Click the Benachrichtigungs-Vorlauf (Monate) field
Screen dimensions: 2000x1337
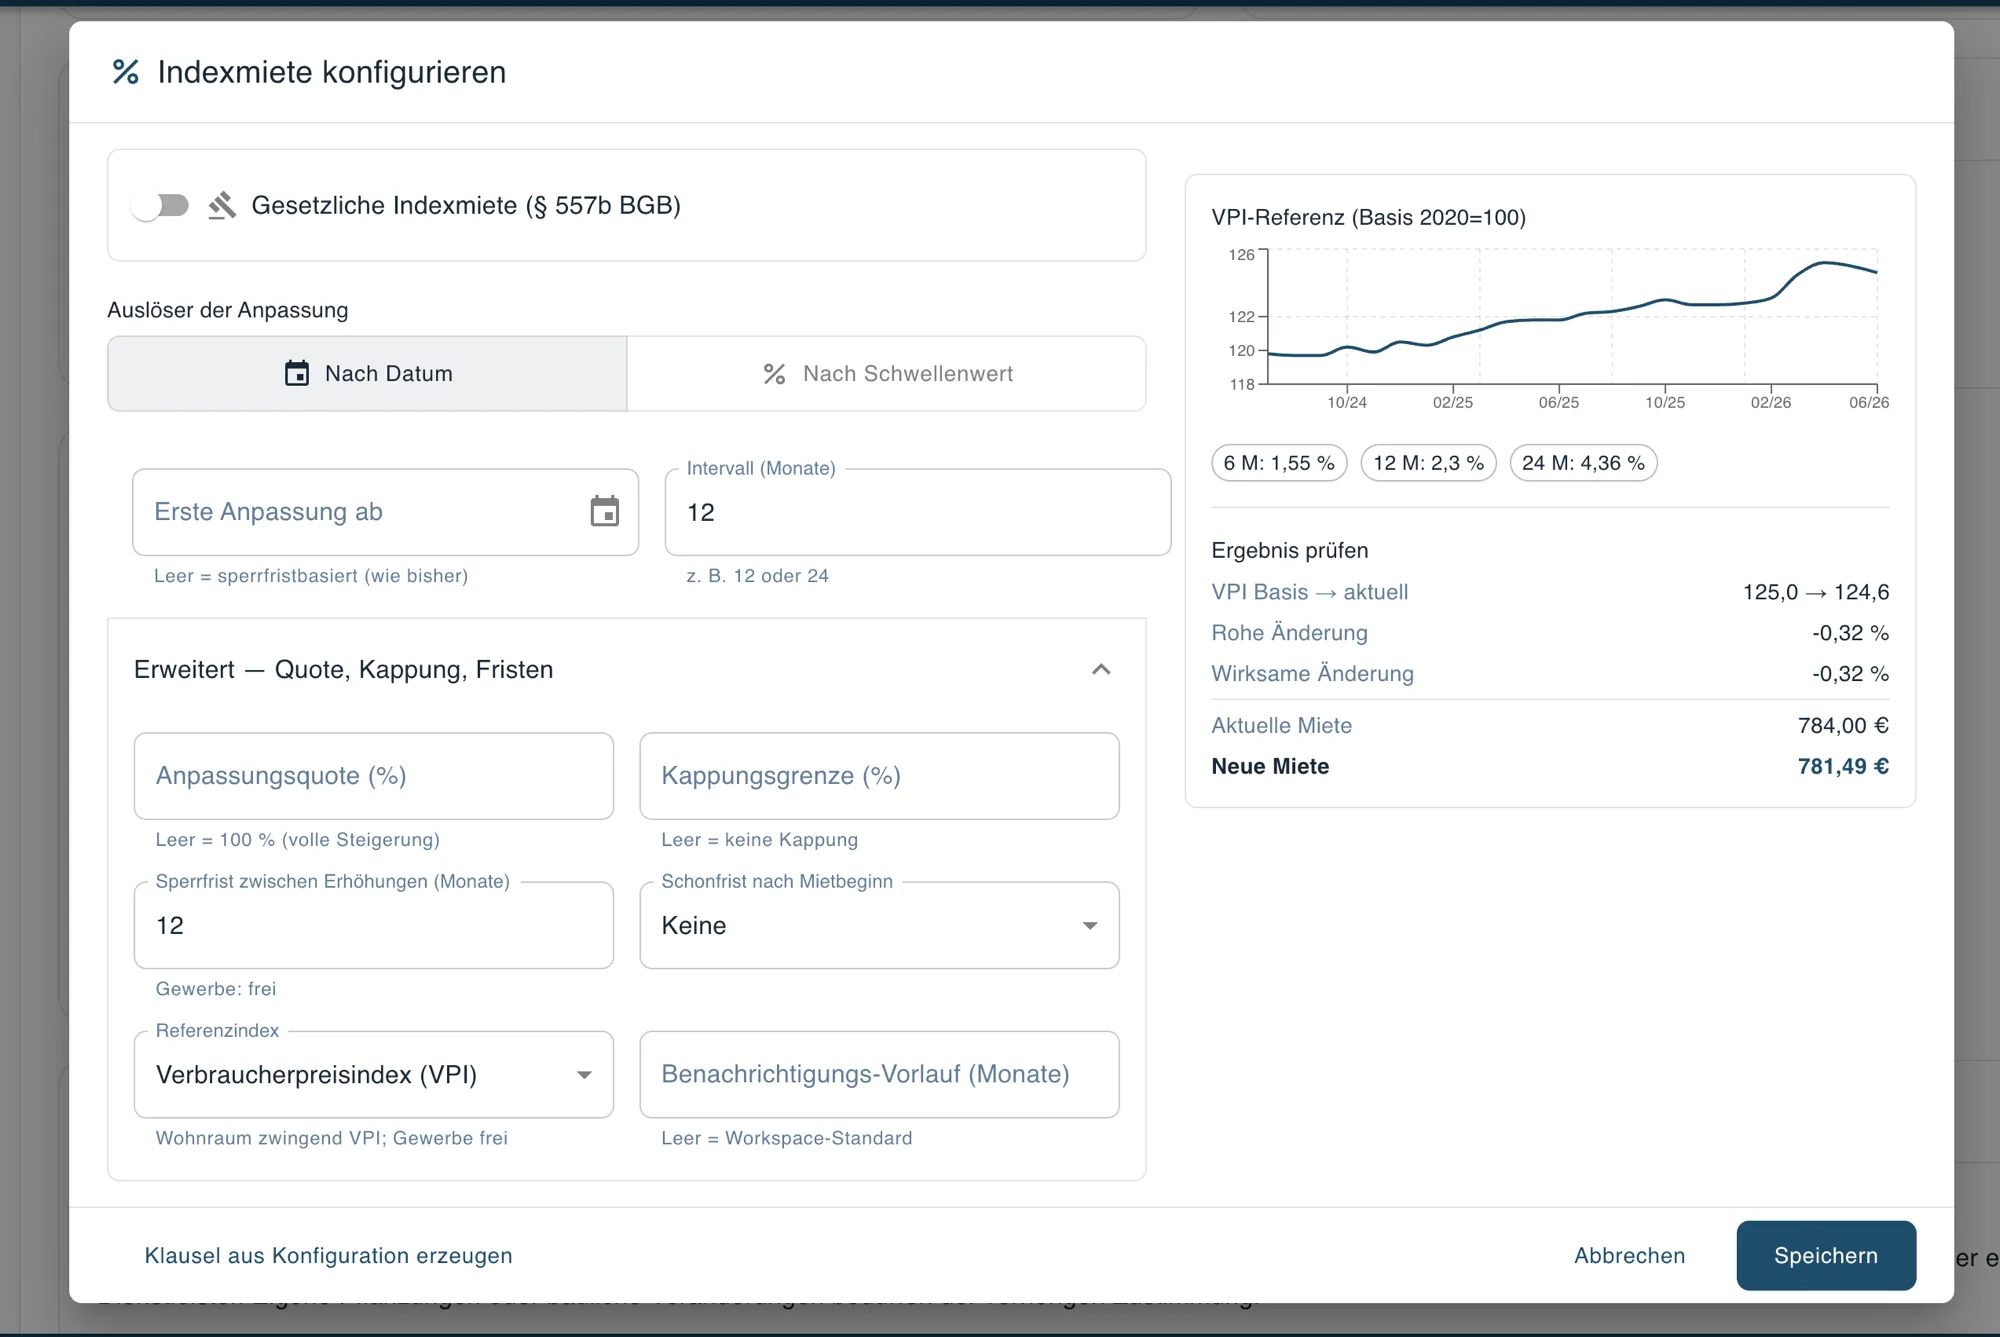coord(880,1075)
